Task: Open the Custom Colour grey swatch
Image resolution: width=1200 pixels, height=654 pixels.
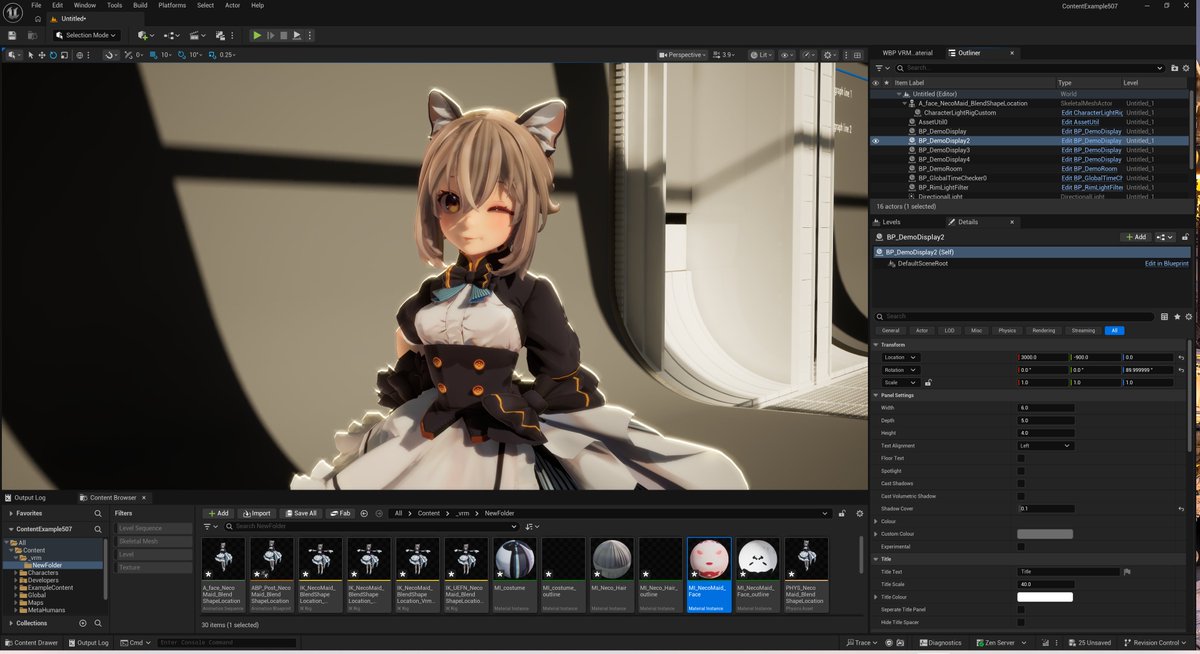Action: pyautogui.click(x=1045, y=534)
